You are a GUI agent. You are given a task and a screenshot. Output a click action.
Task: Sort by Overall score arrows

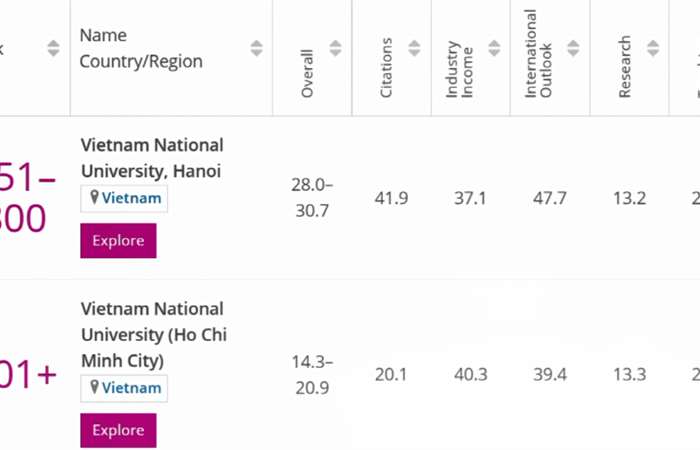(x=335, y=48)
